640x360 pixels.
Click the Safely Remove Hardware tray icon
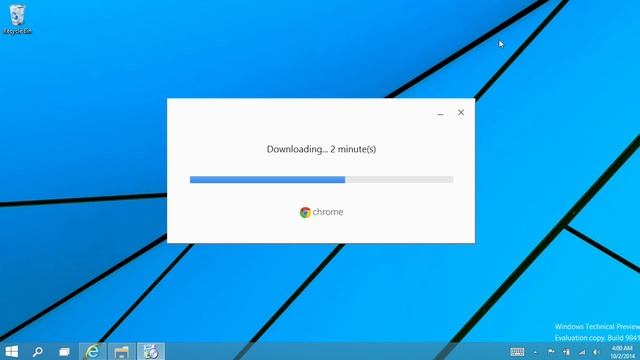(x=567, y=352)
